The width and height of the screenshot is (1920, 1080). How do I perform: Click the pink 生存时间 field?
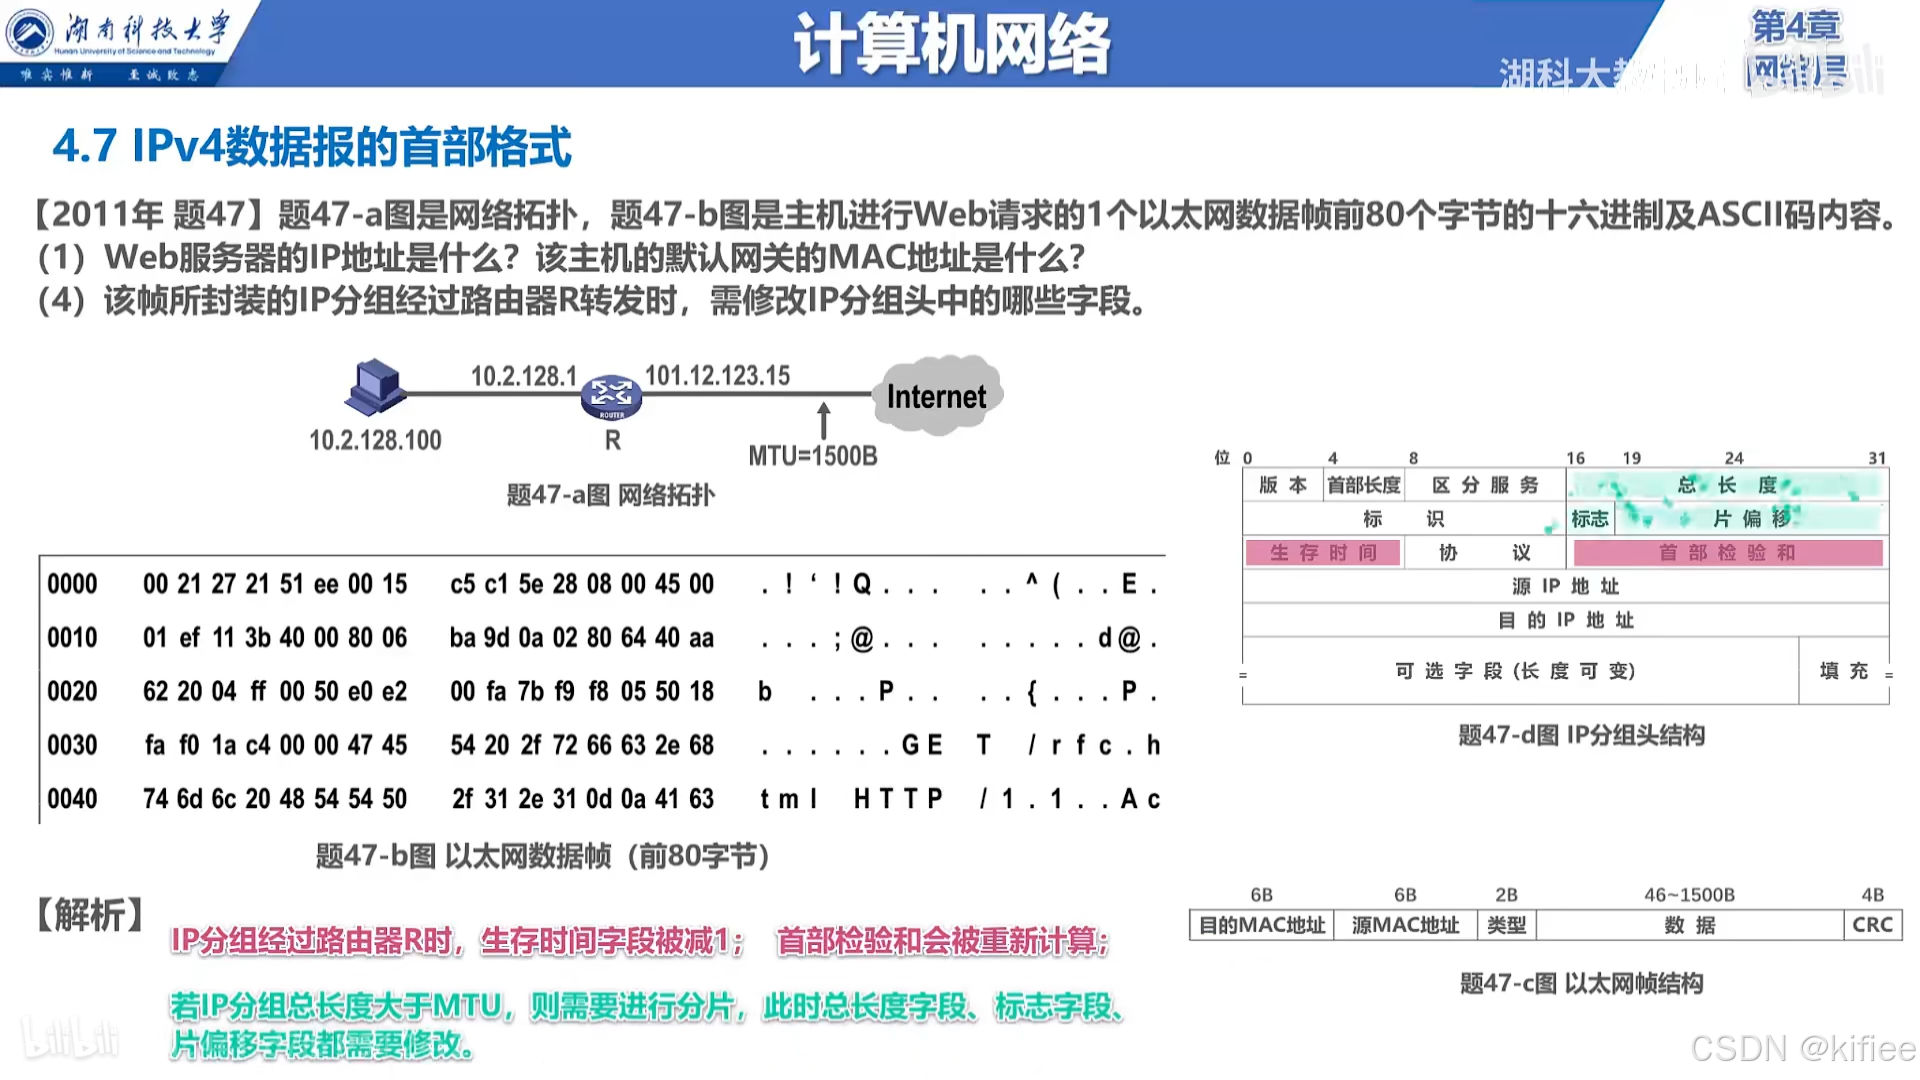pos(1322,553)
